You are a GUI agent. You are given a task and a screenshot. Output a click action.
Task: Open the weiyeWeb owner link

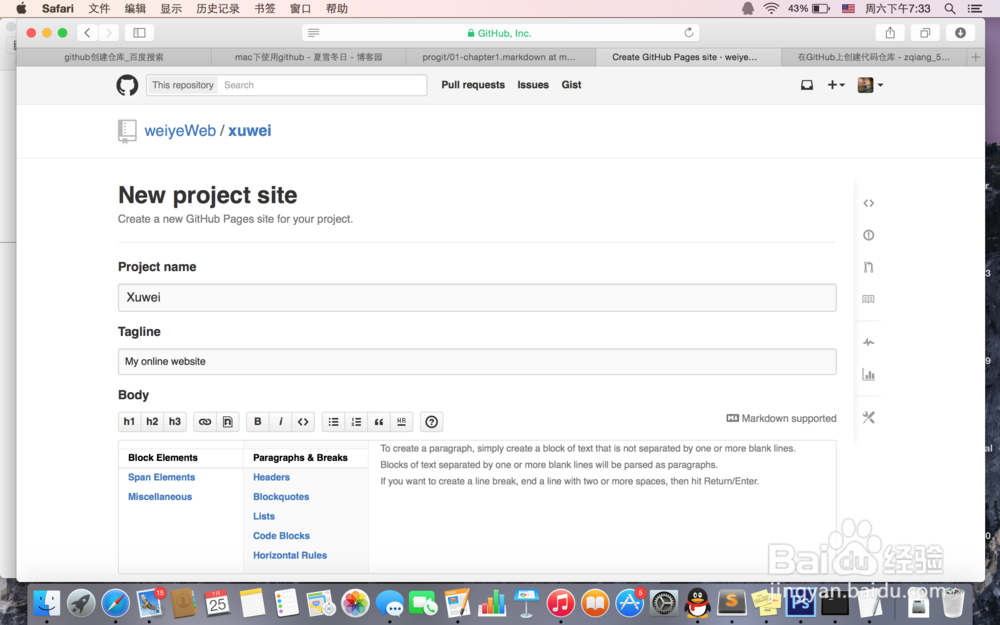180,131
